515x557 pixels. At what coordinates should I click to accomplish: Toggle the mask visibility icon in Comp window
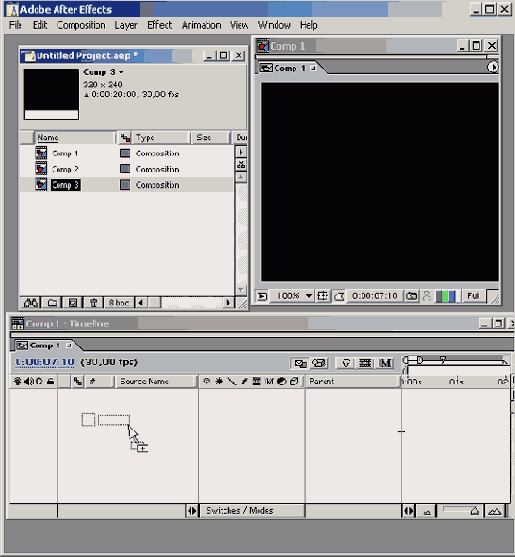[339, 296]
